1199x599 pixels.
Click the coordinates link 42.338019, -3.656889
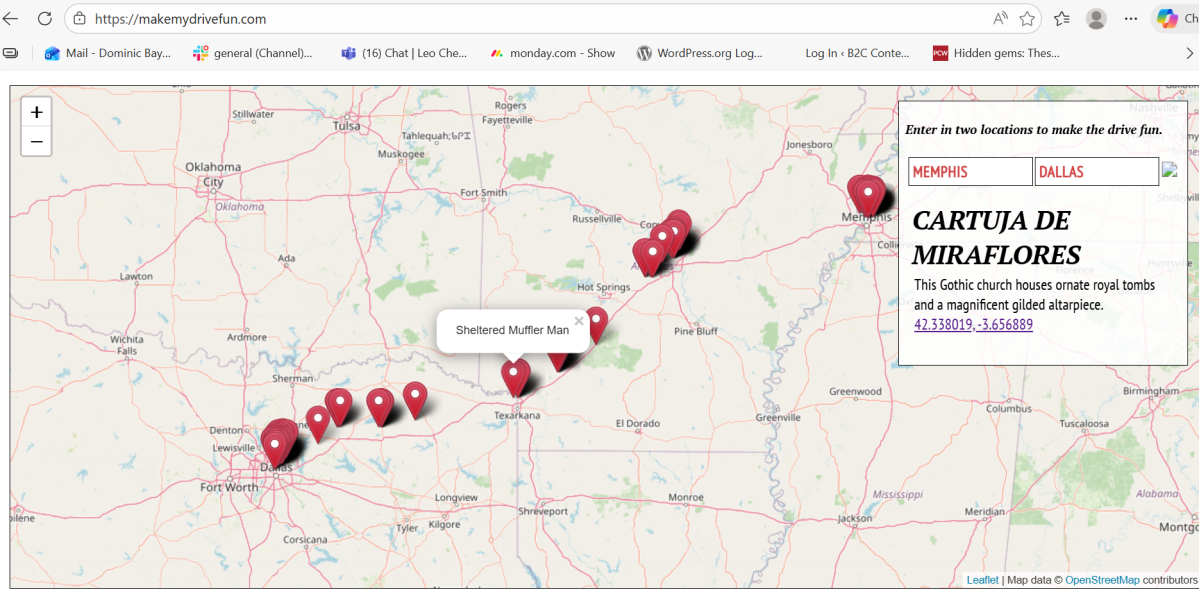tap(973, 324)
